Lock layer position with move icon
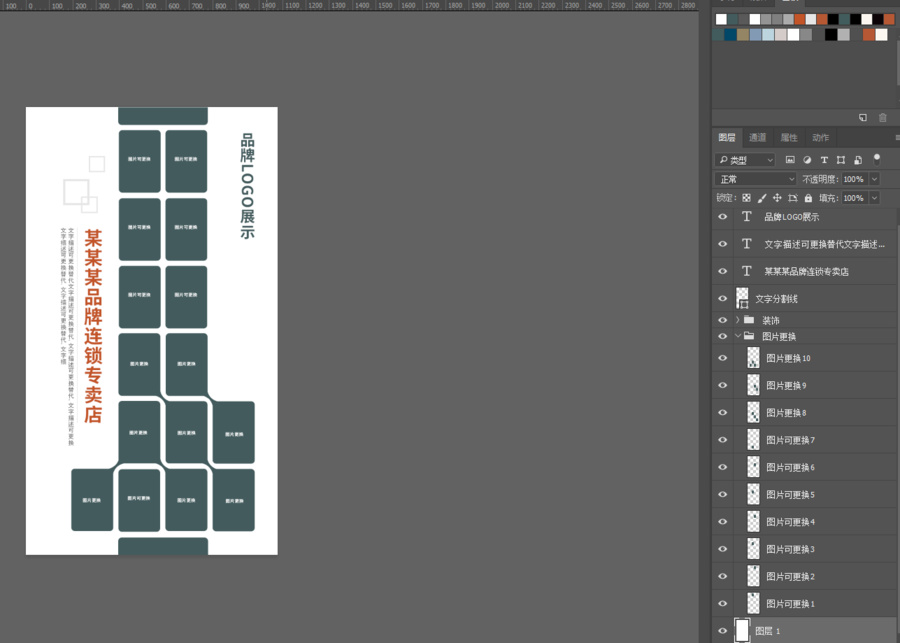The height and width of the screenshot is (643, 900). pos(777,198)
